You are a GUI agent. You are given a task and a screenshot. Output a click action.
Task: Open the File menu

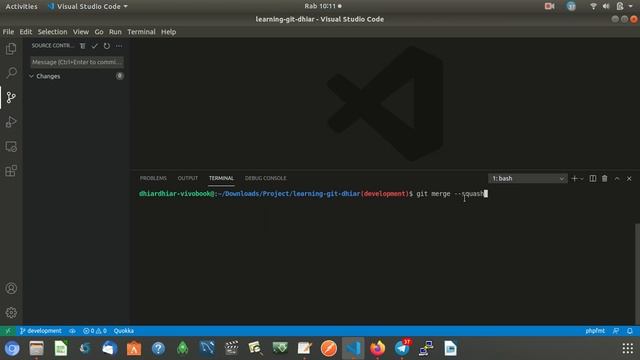pos(8,32)
